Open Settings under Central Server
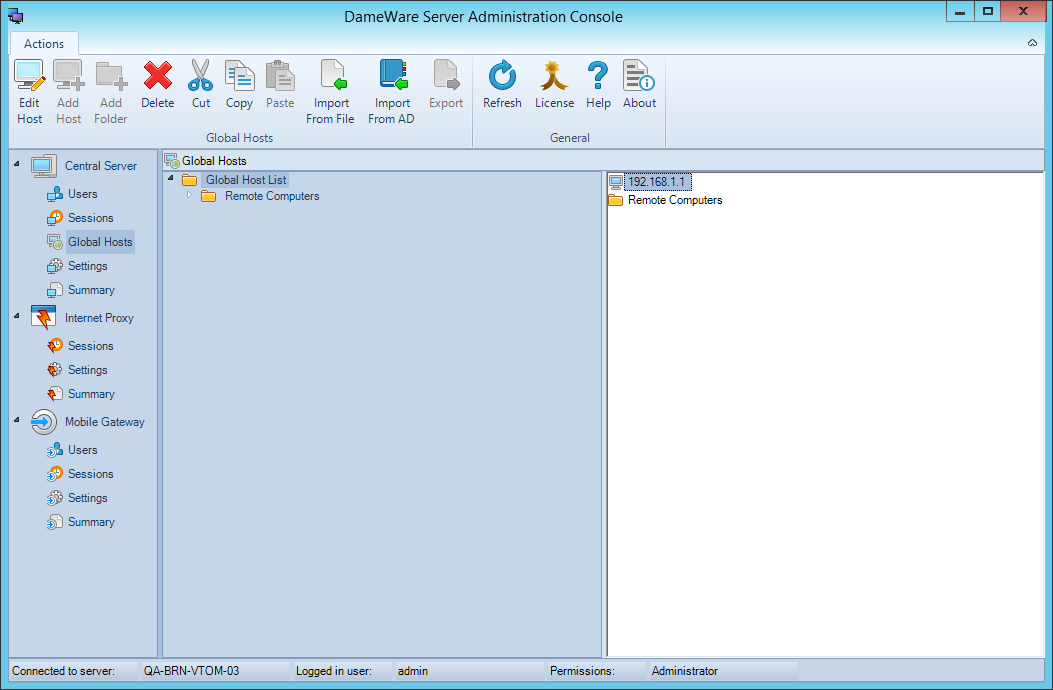 point(87,266)
